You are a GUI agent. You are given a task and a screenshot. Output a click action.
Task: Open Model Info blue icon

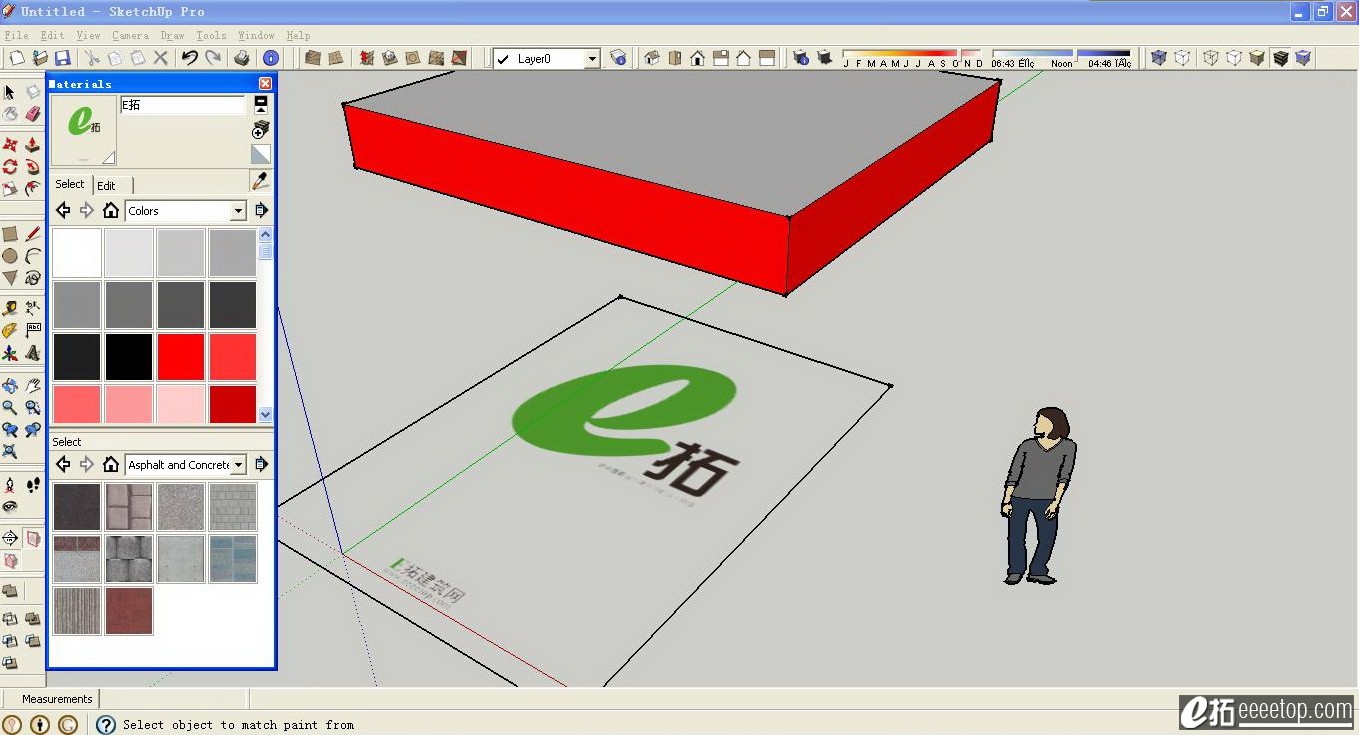pos(270,58)
